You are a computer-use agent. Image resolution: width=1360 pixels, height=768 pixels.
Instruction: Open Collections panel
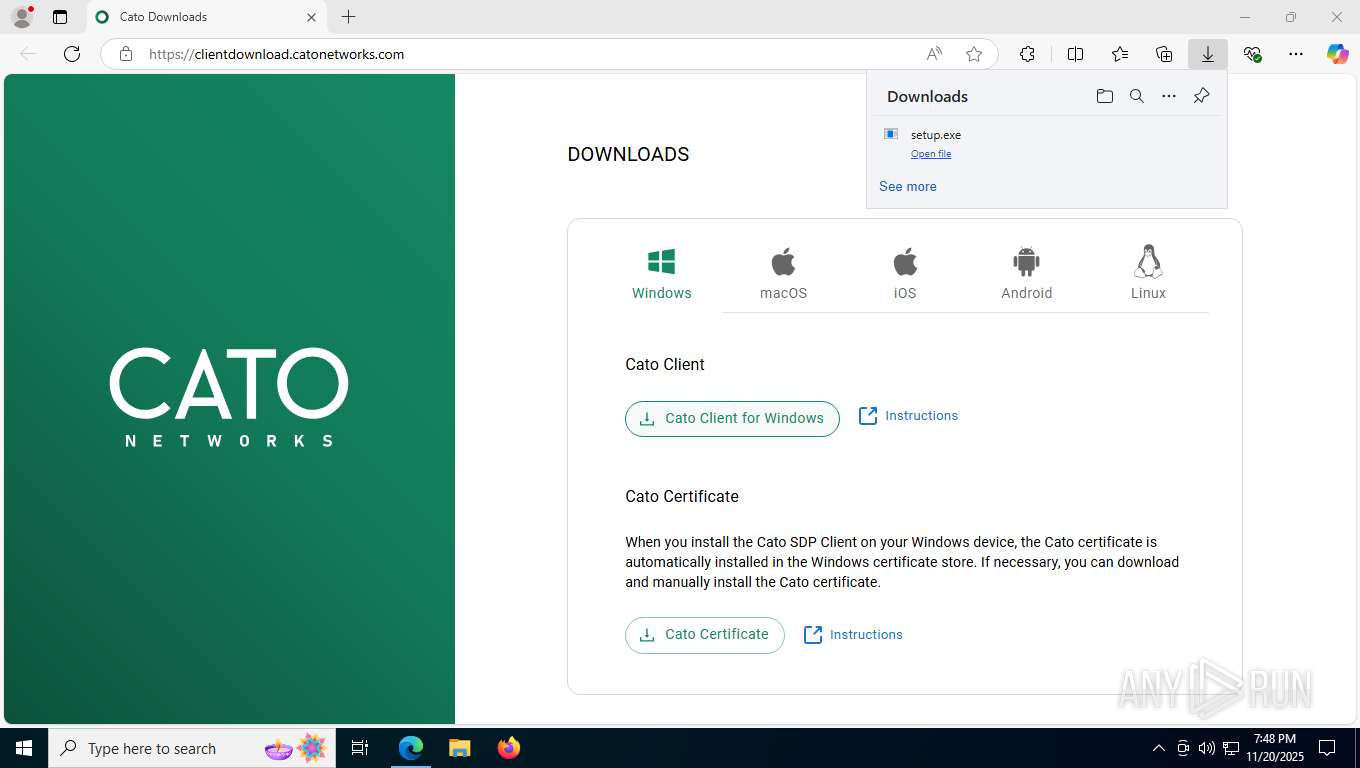pos(1164,54)
